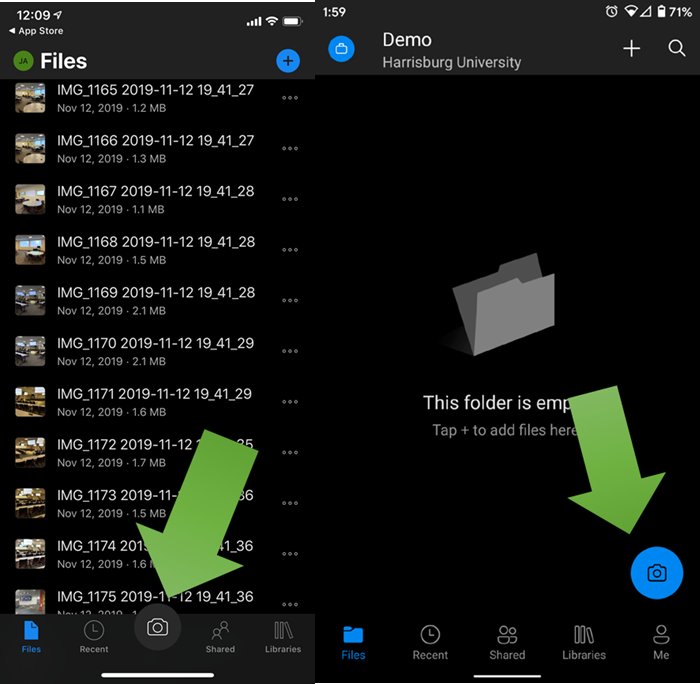Viewport: 700px width, 684px height.
Task: Open the more options for IMG_1169
Action: pyautogui.click(x=290, y=300)
